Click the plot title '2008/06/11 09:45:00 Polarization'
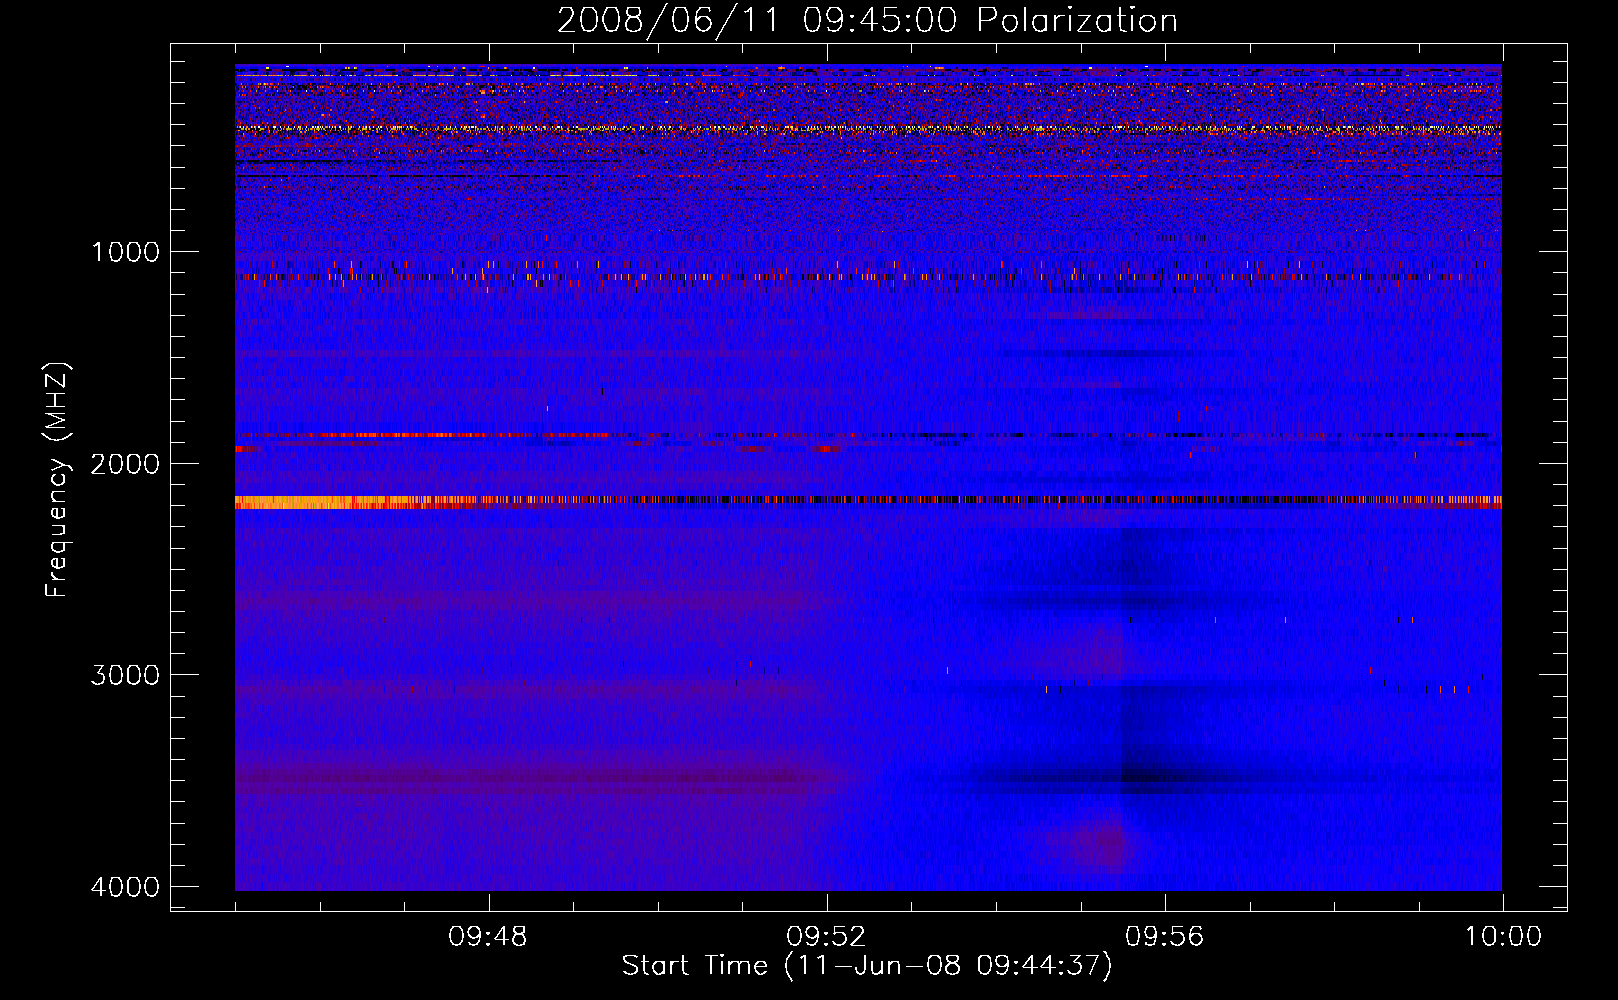 (x=867, y=20)
